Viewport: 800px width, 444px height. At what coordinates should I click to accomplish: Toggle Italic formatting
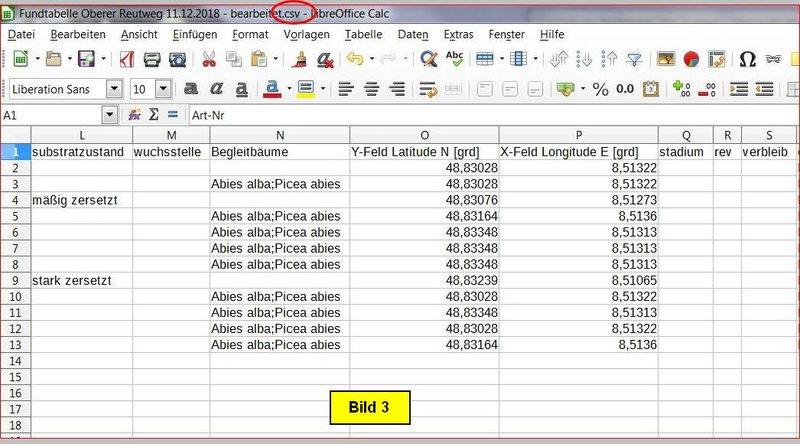[x=216, y=89]
